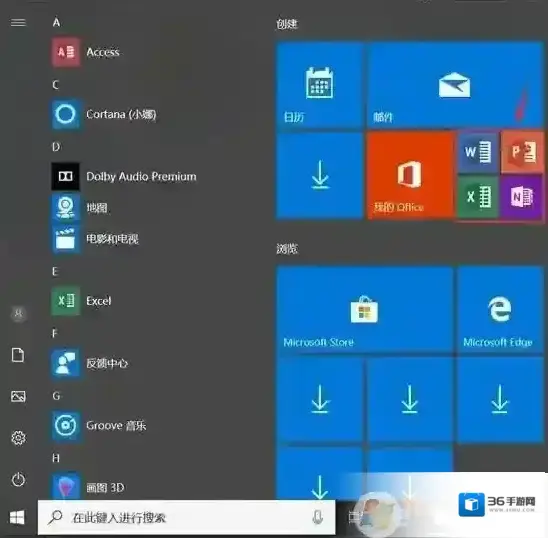This screenshot has height=538, width=548.
Task: Open the PowerPoint tile
Action: pyautogui.click(x=522, y=152)
